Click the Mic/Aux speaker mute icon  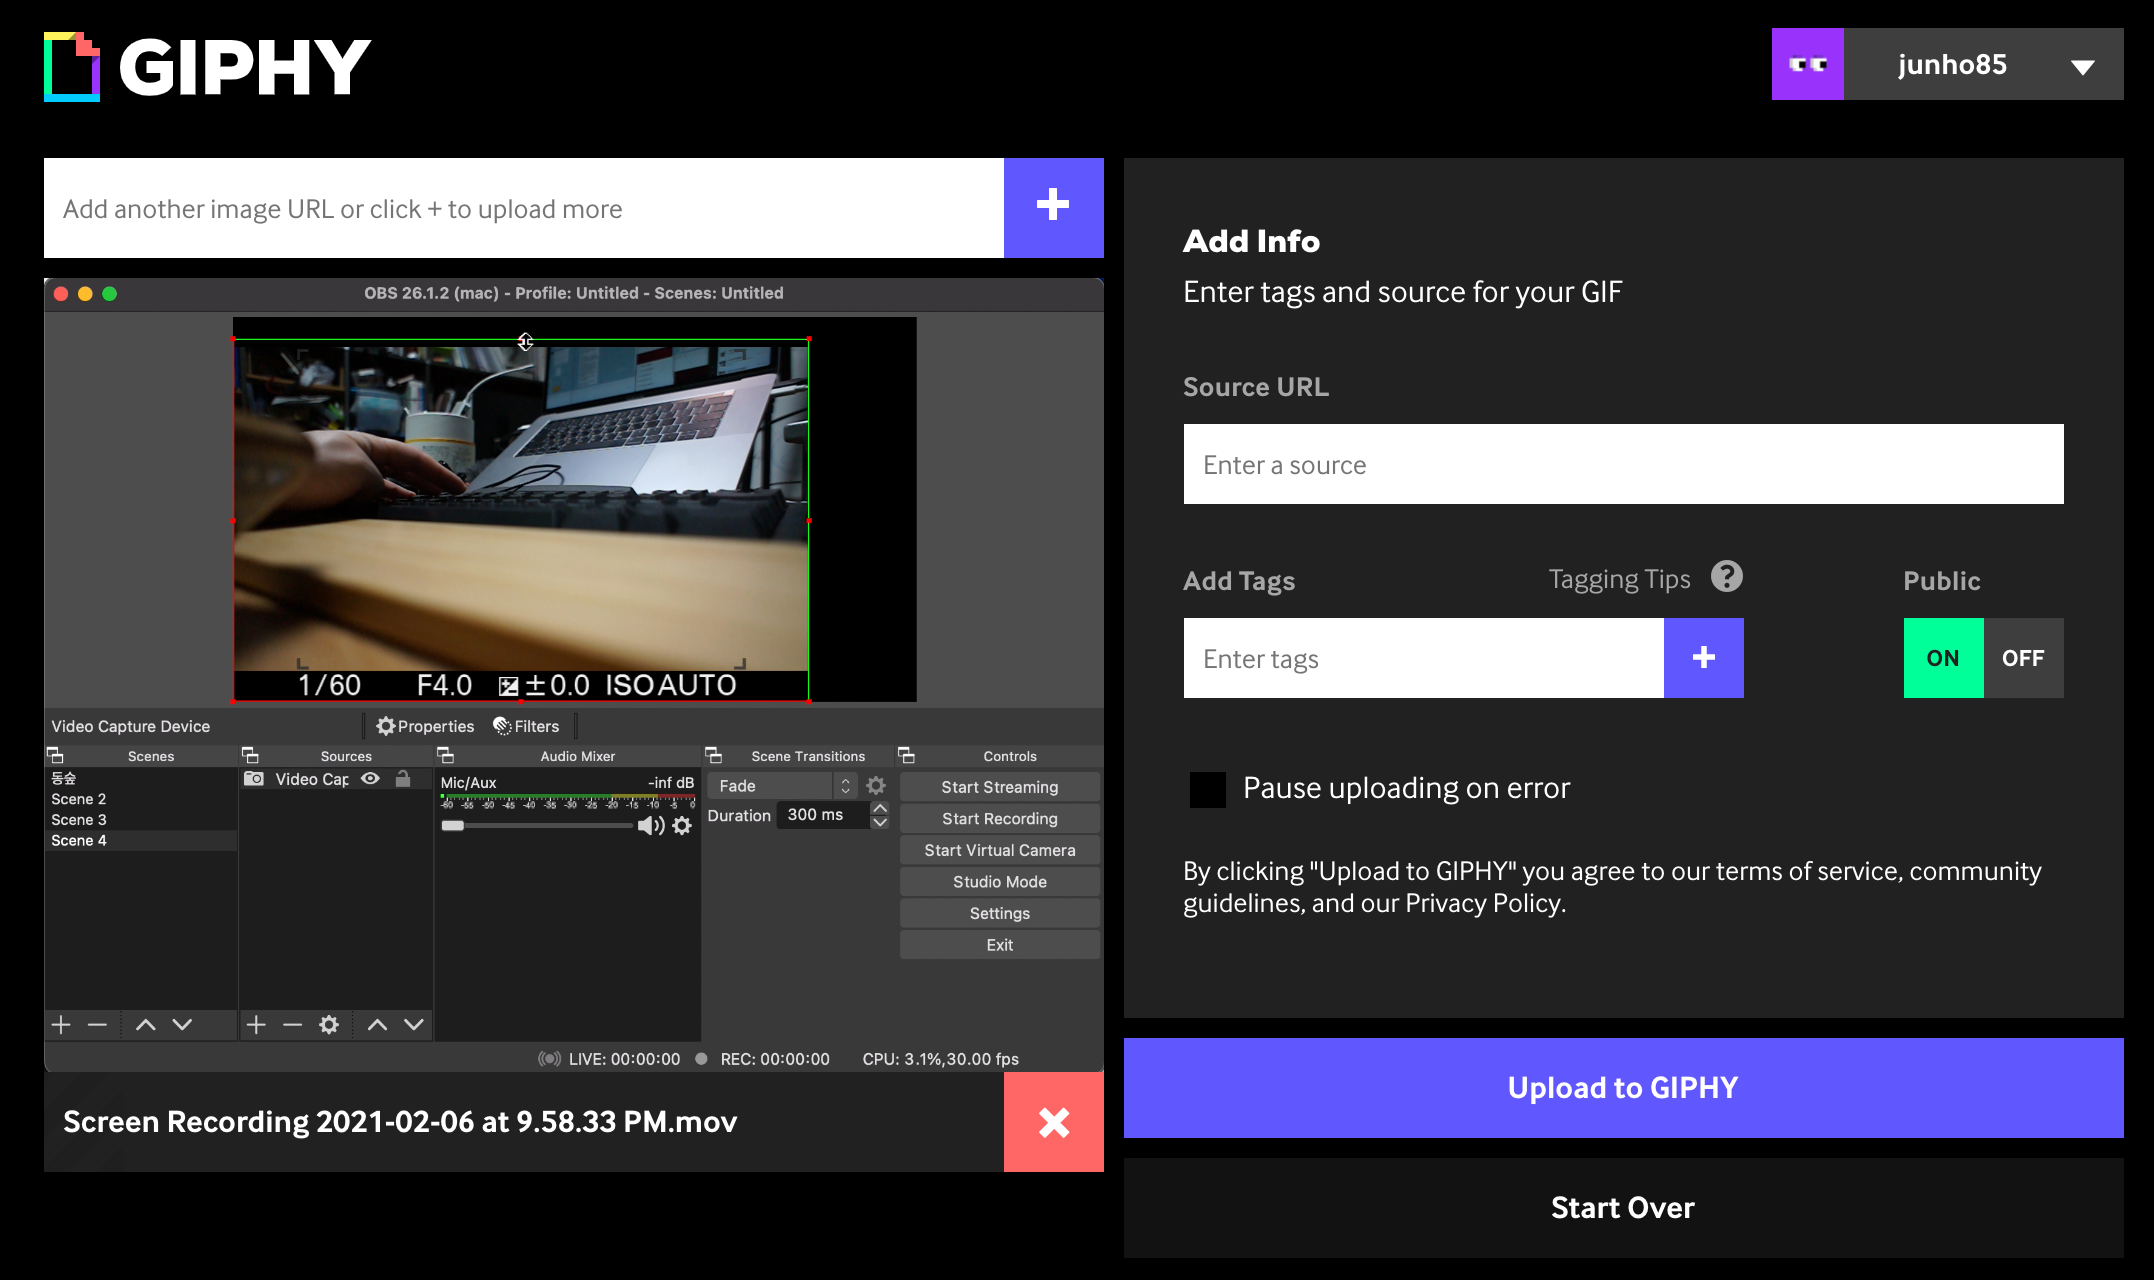650,825
